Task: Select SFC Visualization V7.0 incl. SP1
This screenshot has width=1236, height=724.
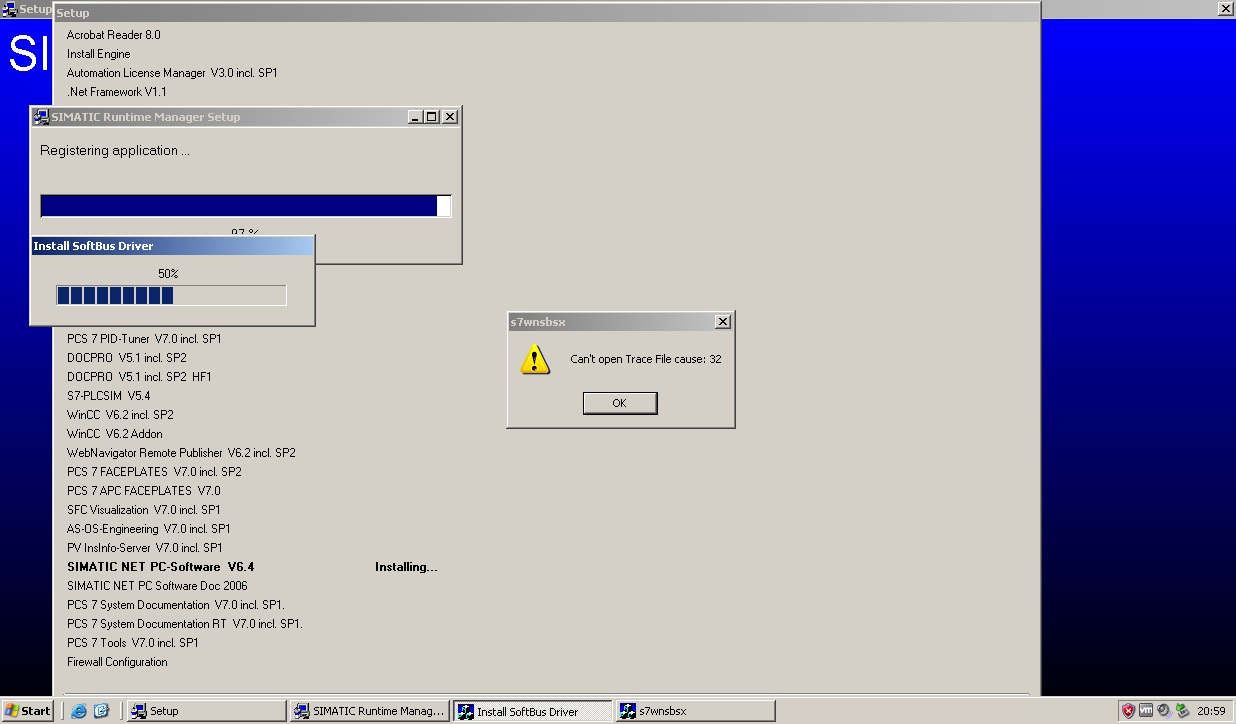Action: [144, 510]
